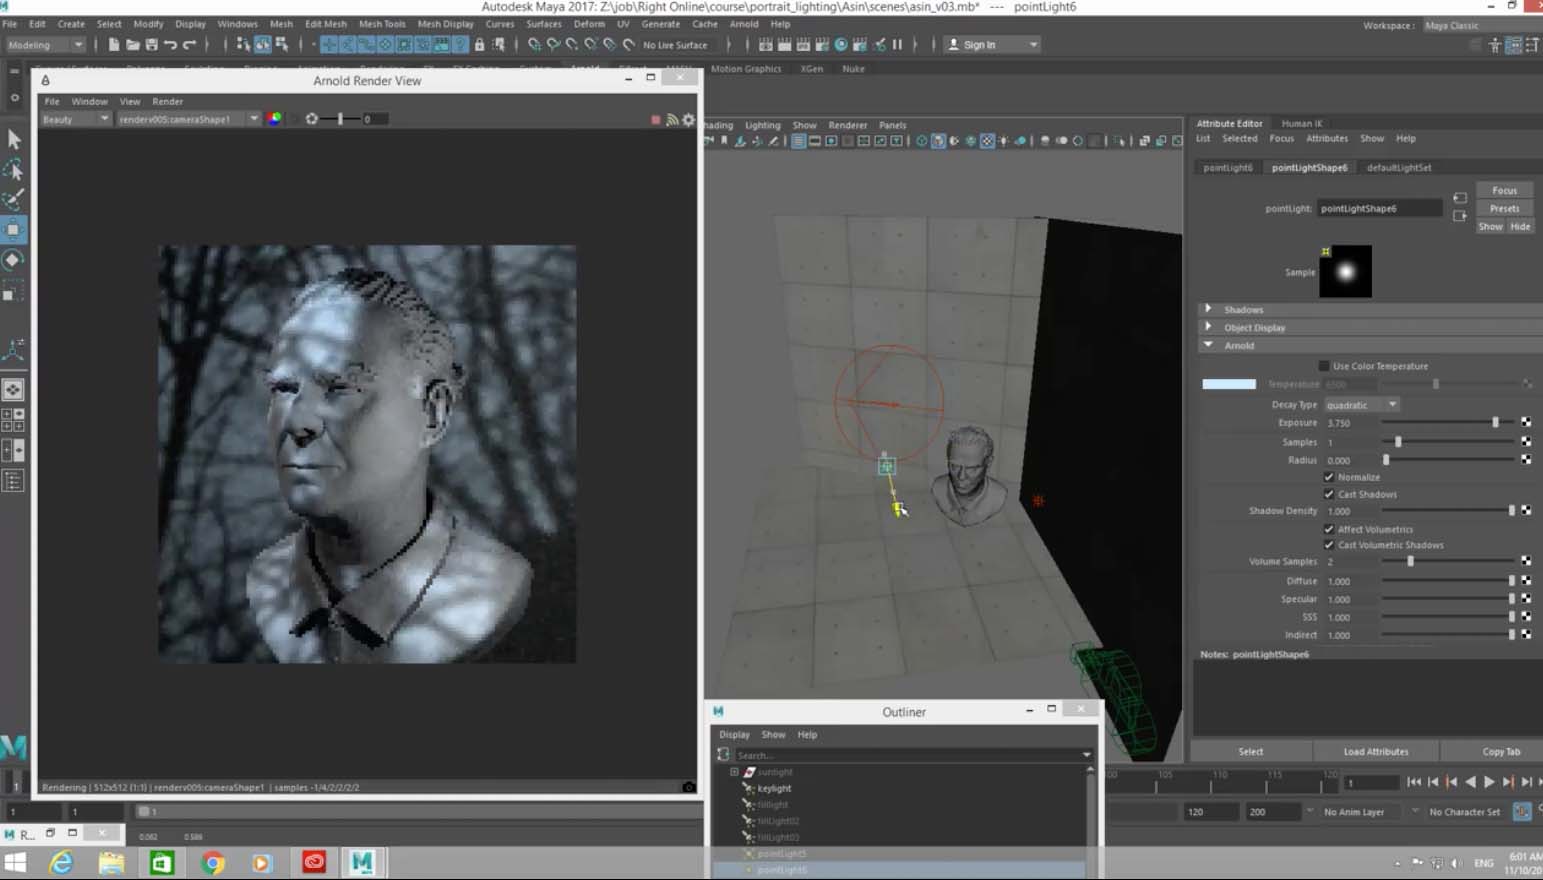
Task: Click the Load Attributes button
Action: click(1375, 751)
